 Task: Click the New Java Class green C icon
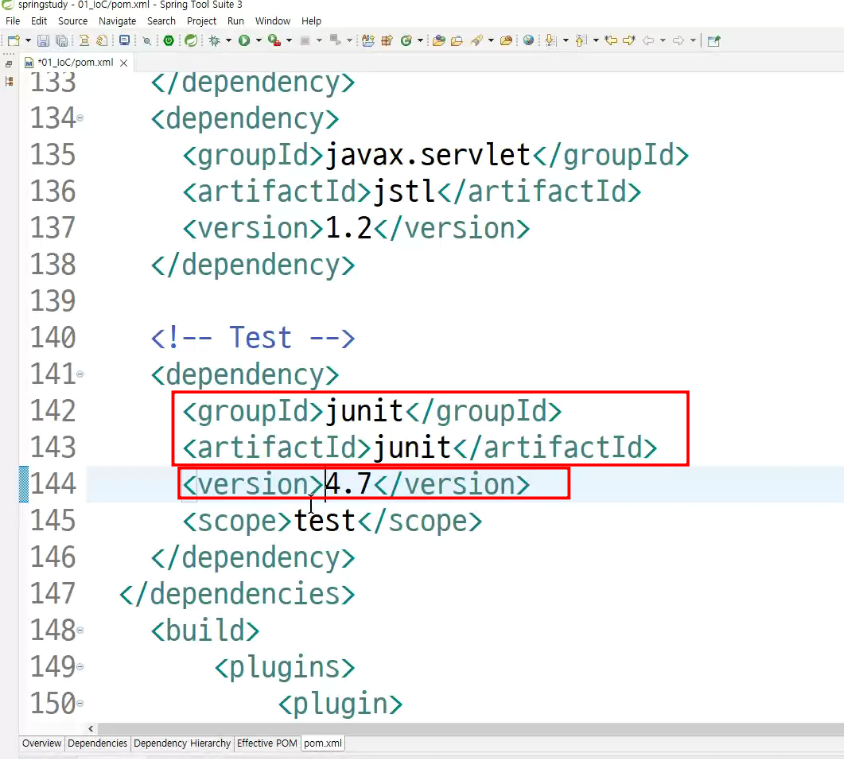coord(406,40)
